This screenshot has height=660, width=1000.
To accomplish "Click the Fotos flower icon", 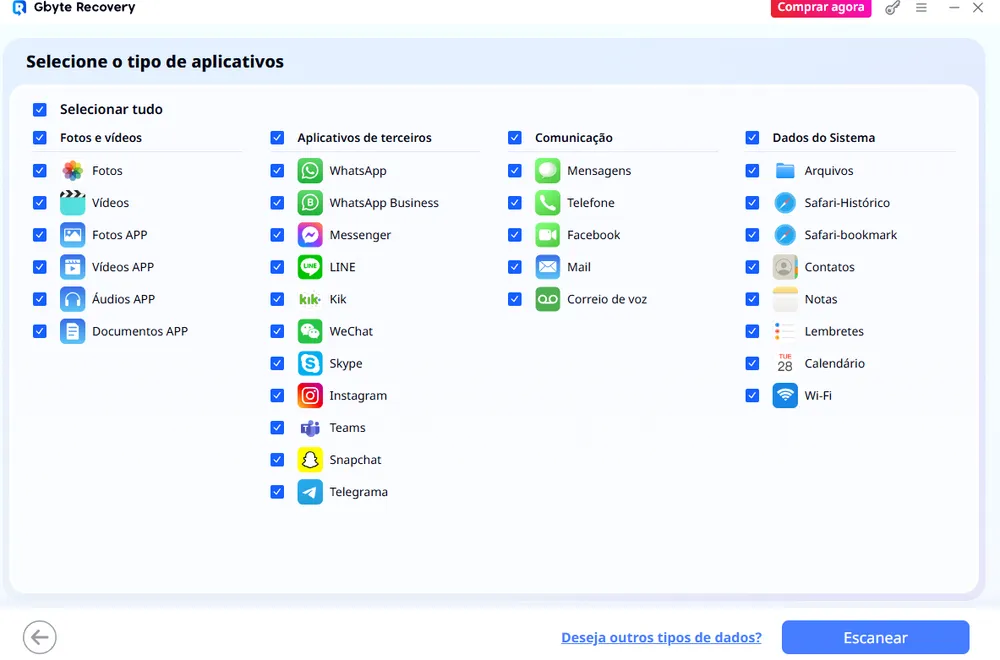I will 72,171.
